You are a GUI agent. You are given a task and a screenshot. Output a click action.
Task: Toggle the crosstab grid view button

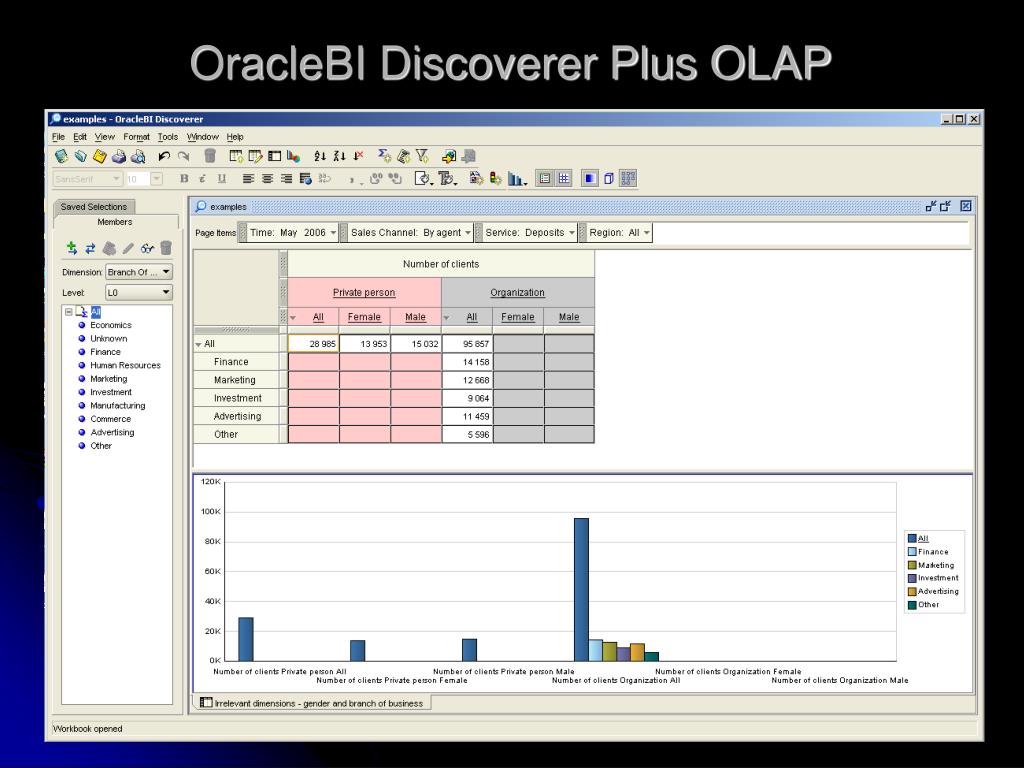(564, 178)
